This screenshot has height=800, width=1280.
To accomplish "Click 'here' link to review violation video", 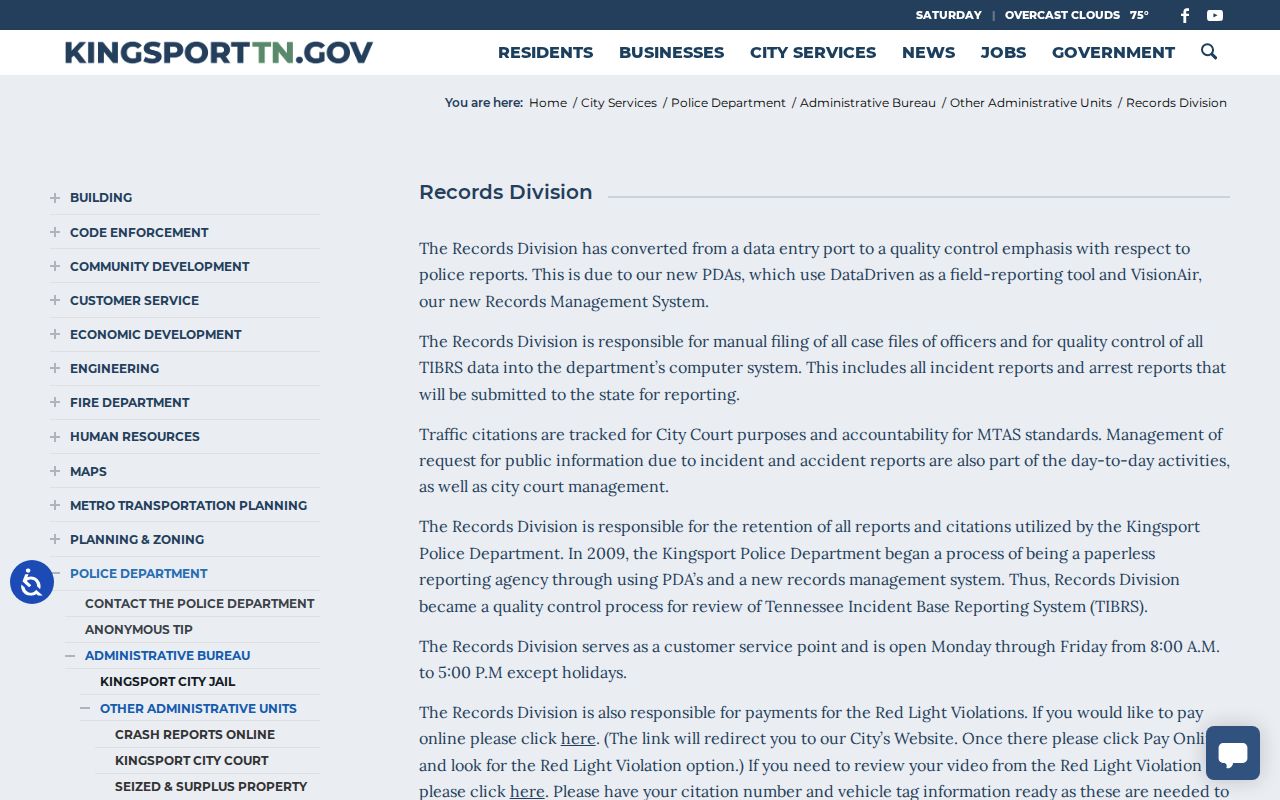I will point(527,791).
